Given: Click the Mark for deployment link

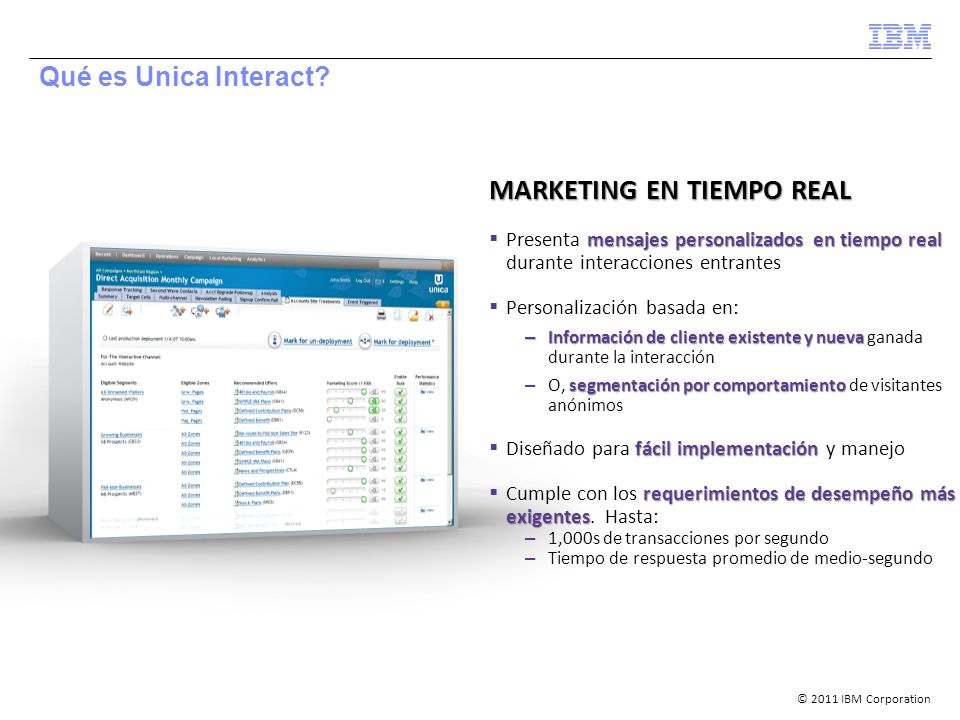Looking at the screenshot, I should (402, 342).
